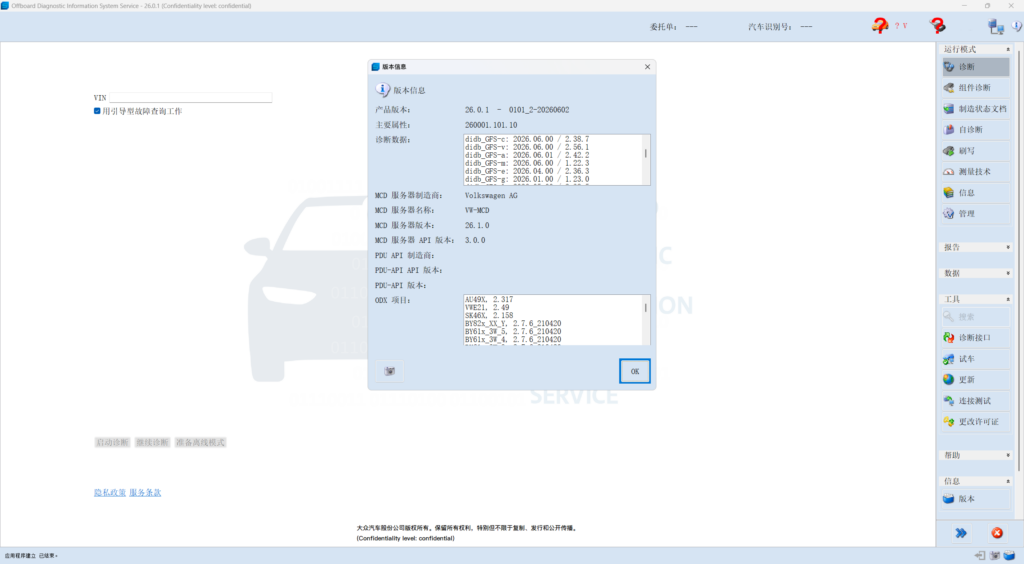Viewport: 1024px width, 564px height.
Task: Click the camera screenshot icon in status bar
Action: pos(995,556)
